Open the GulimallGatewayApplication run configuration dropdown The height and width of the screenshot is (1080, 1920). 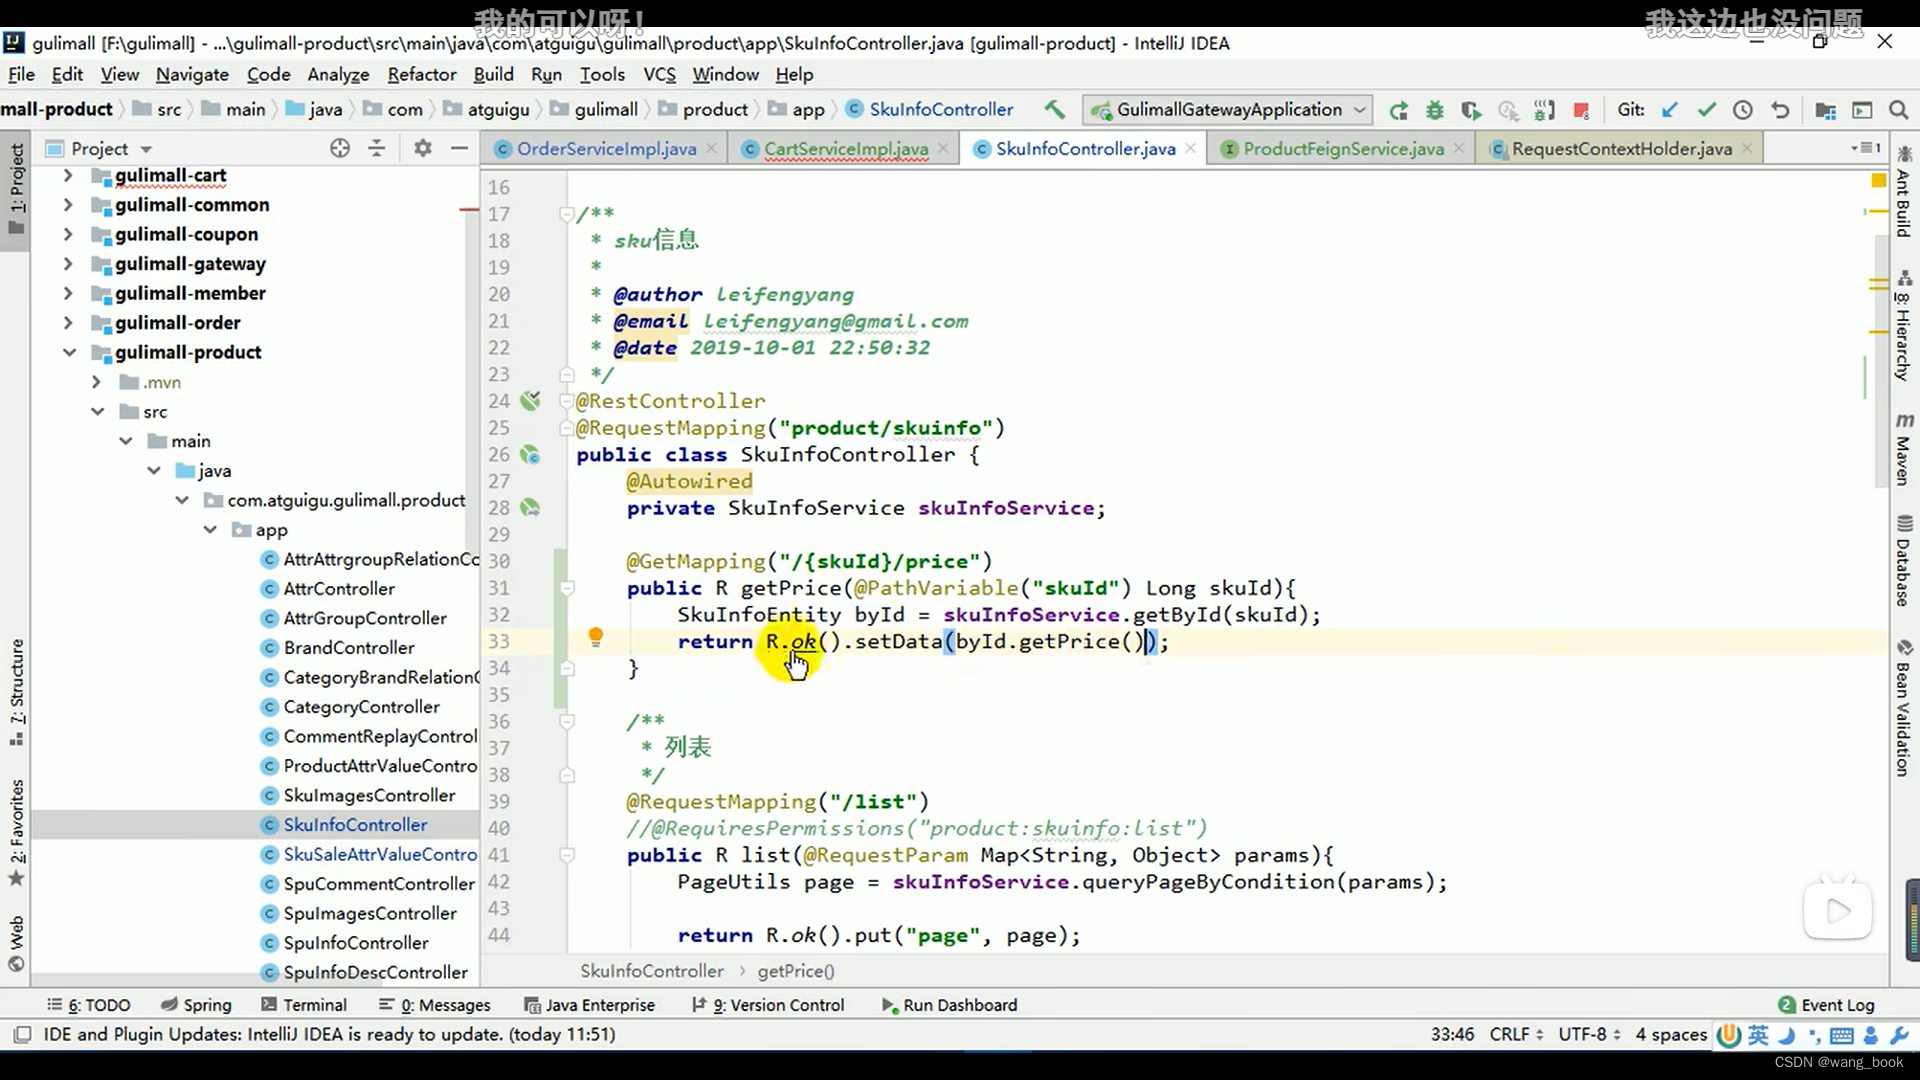1228,110
